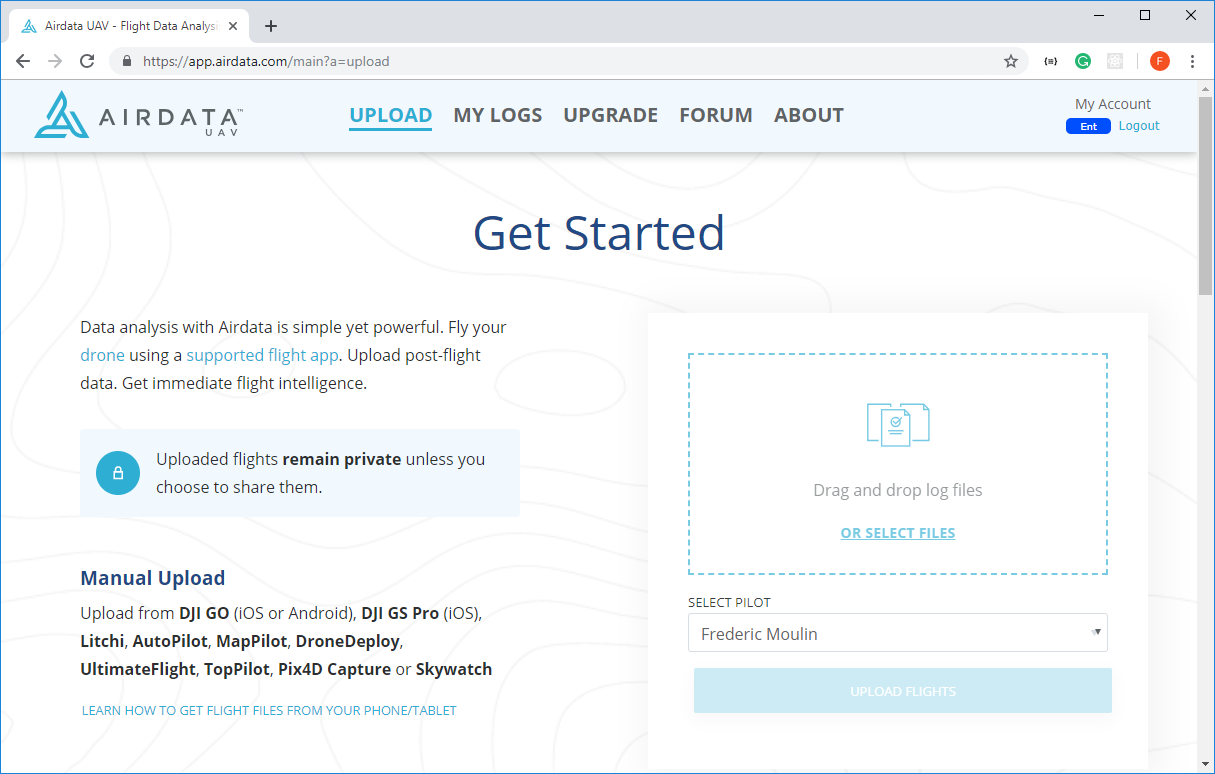Screen dimensions: 1215x774
Task: Click the drag and drop log files area
Action: pos(898,464)
